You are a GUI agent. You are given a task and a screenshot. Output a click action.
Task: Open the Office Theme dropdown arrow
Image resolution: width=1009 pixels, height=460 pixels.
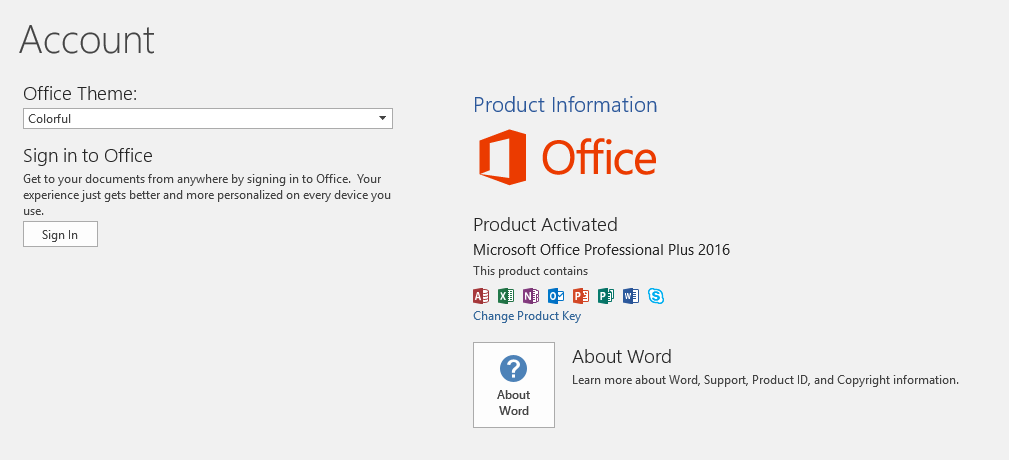(382, 118)
